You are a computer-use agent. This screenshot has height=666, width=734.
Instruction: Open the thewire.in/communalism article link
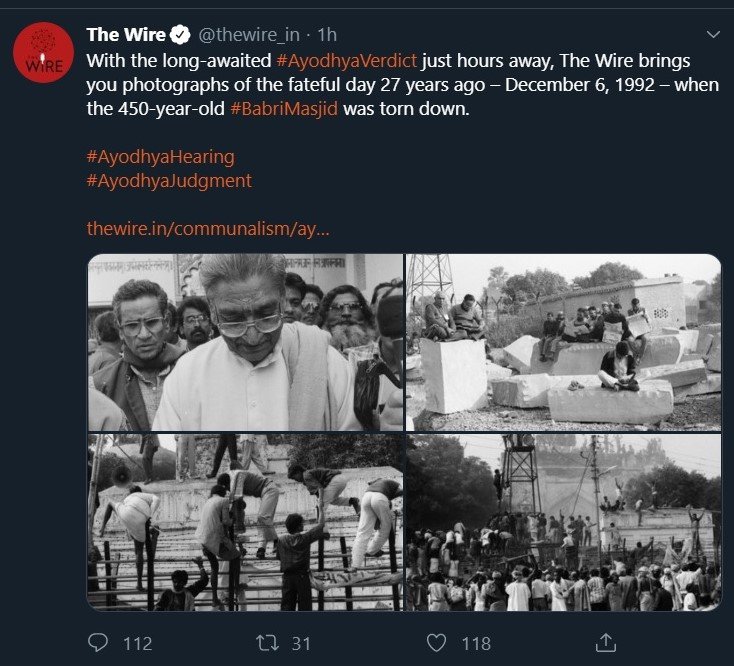[208, 229]
